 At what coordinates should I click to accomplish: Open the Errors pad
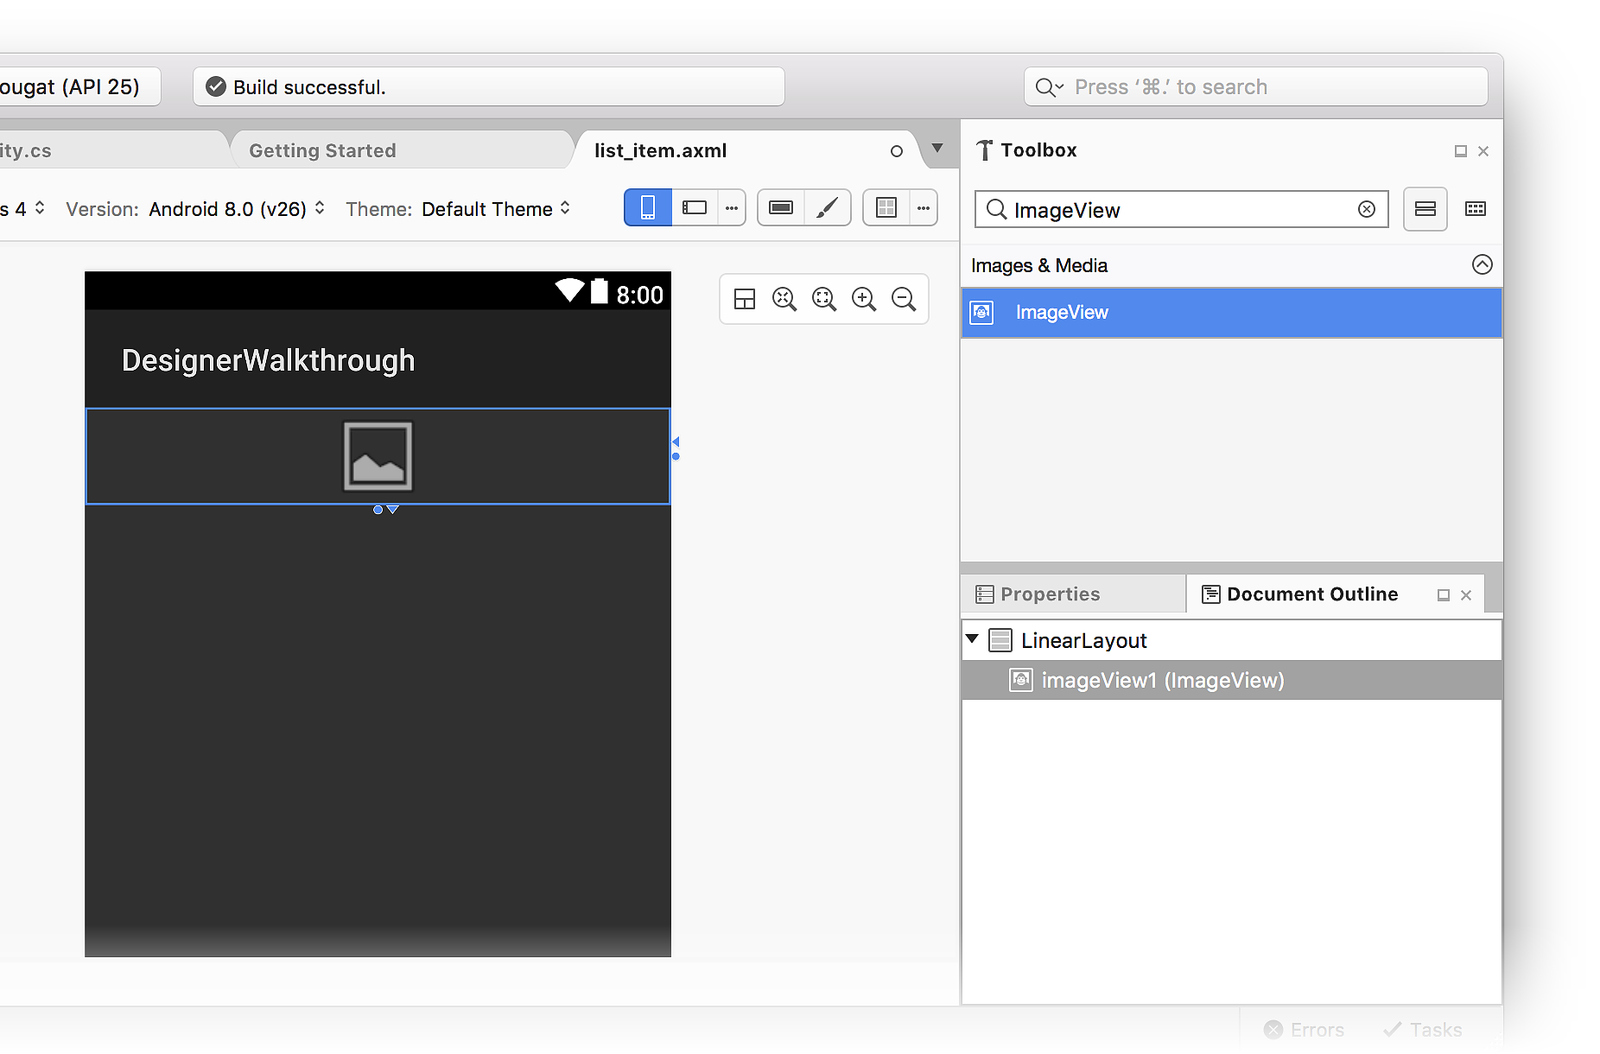point(1304,1029)
